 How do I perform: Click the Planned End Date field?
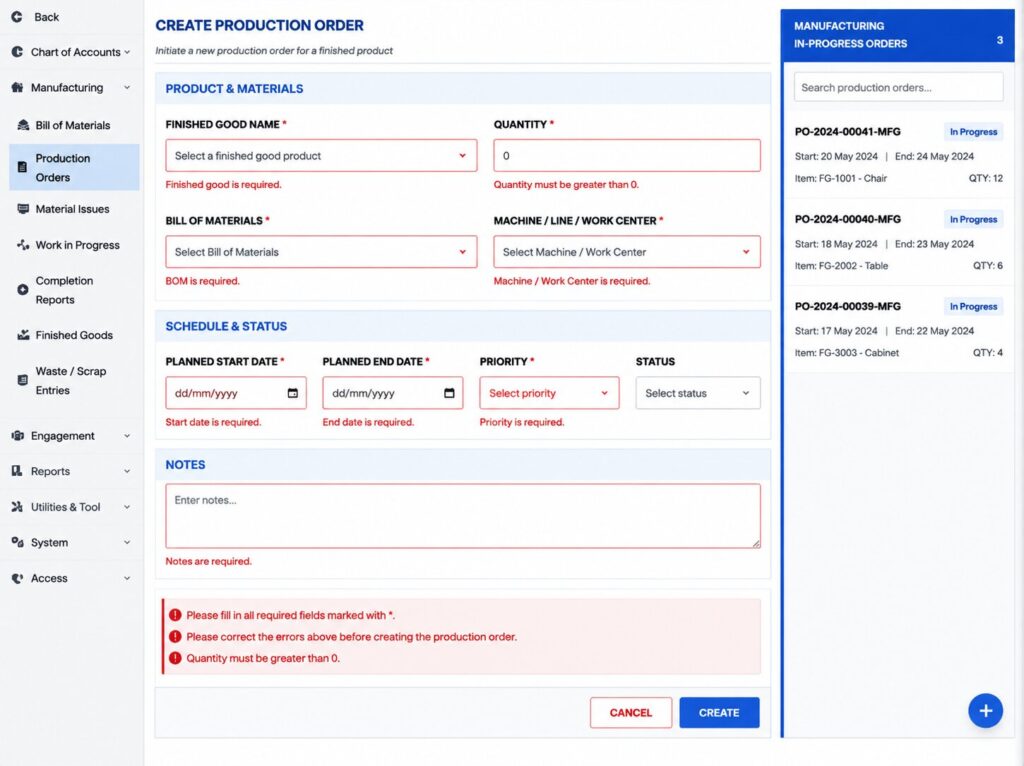[x=392, y=393]
